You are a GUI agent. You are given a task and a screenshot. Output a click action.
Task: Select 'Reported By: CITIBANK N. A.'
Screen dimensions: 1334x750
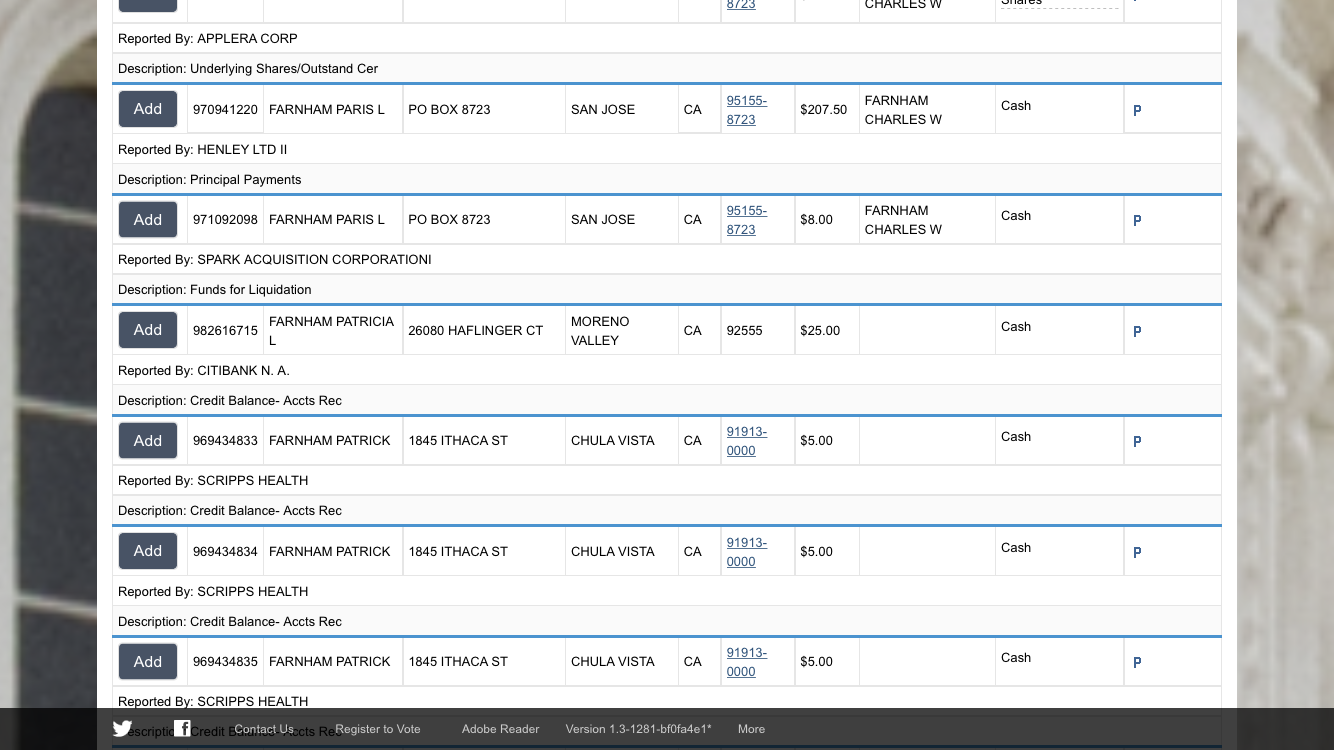204,371
